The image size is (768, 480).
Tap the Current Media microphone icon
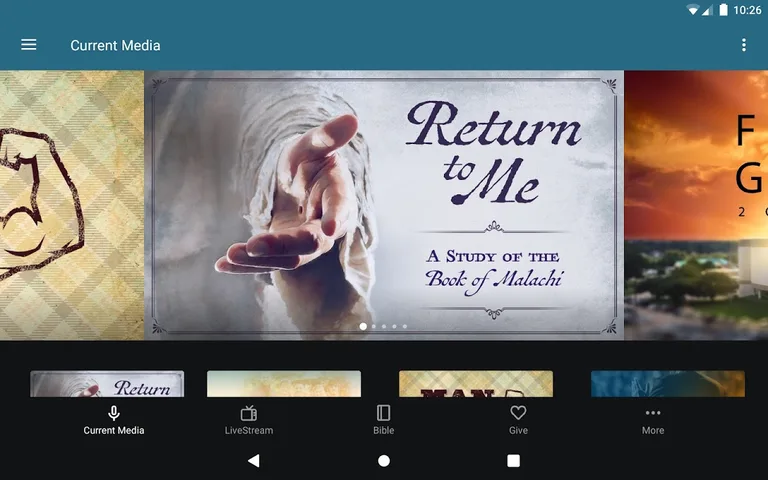(x=114, y=413)
